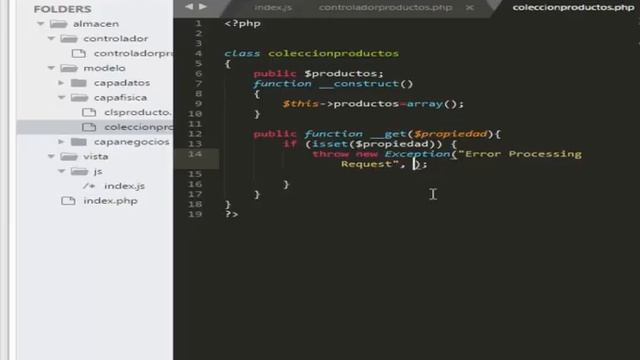The height and width of the screenshot is (360, 640).
Task: Select the capafisica folder label
Action: [120, 98]
